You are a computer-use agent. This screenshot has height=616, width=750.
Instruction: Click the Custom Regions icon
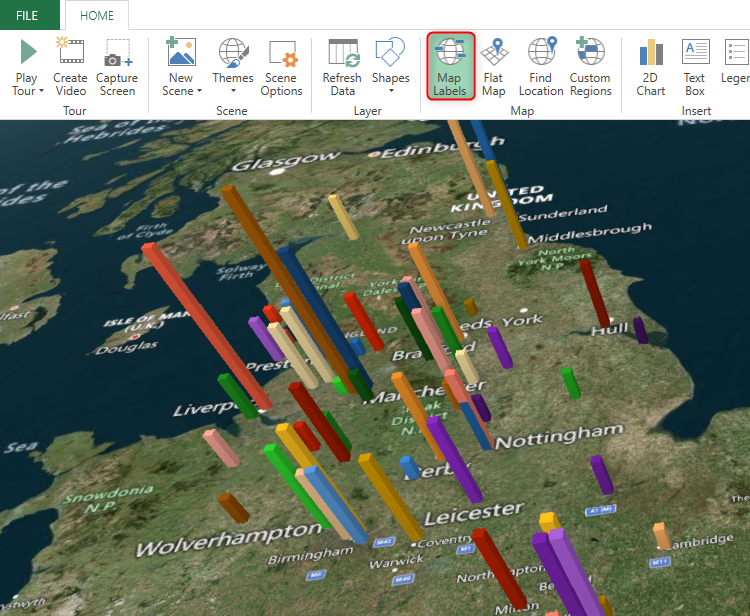[590, 68]
